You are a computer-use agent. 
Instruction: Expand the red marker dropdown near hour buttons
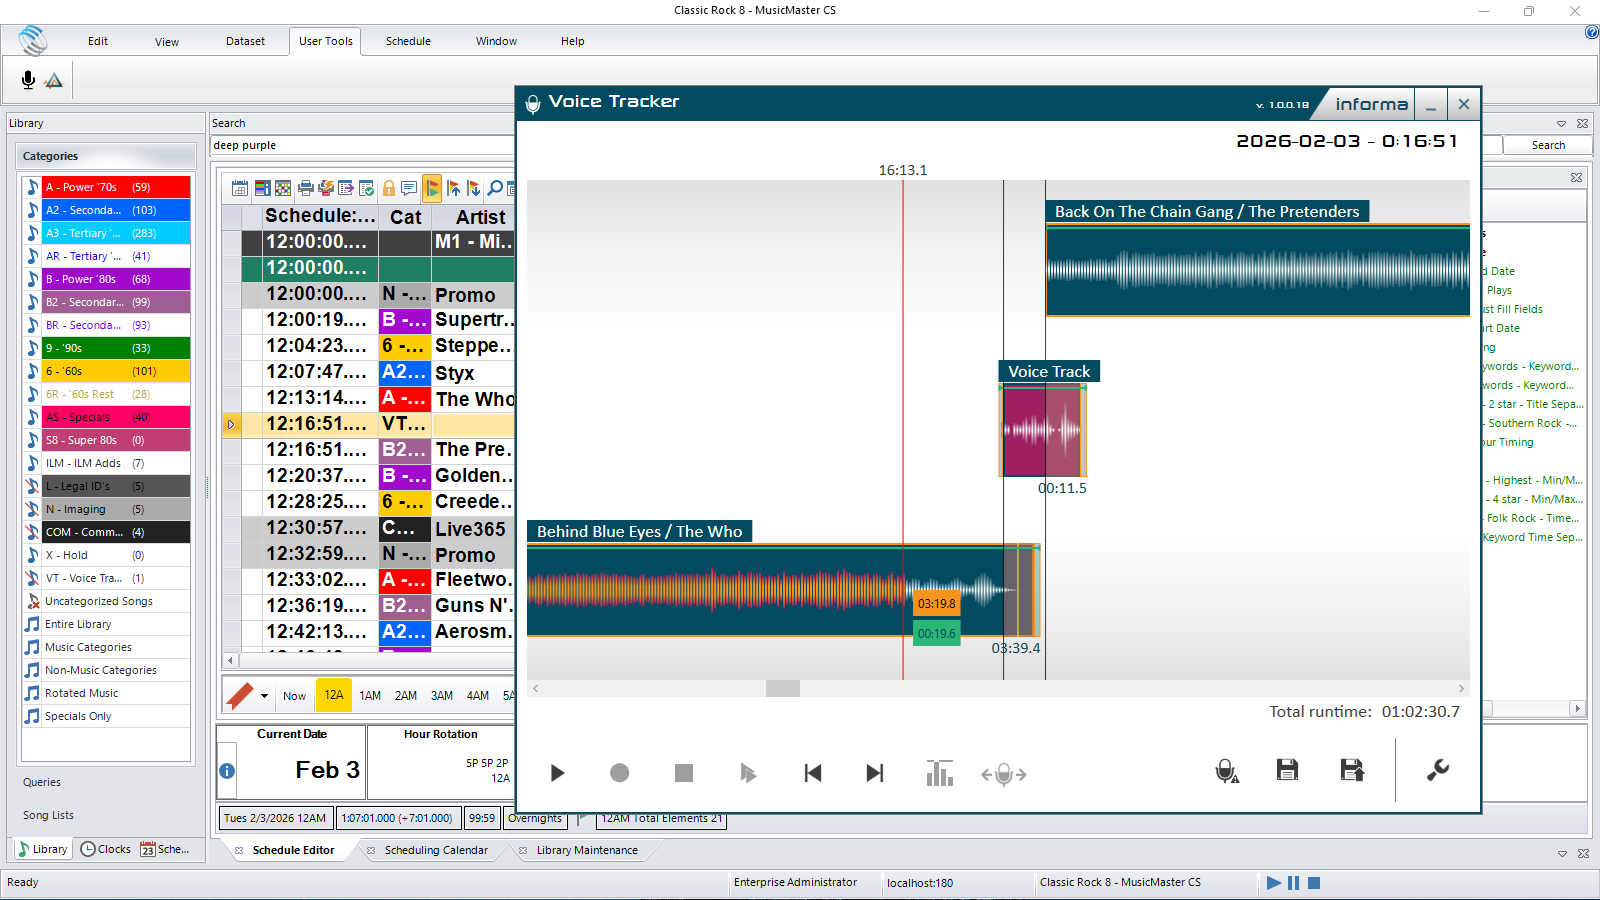[264, 695]
